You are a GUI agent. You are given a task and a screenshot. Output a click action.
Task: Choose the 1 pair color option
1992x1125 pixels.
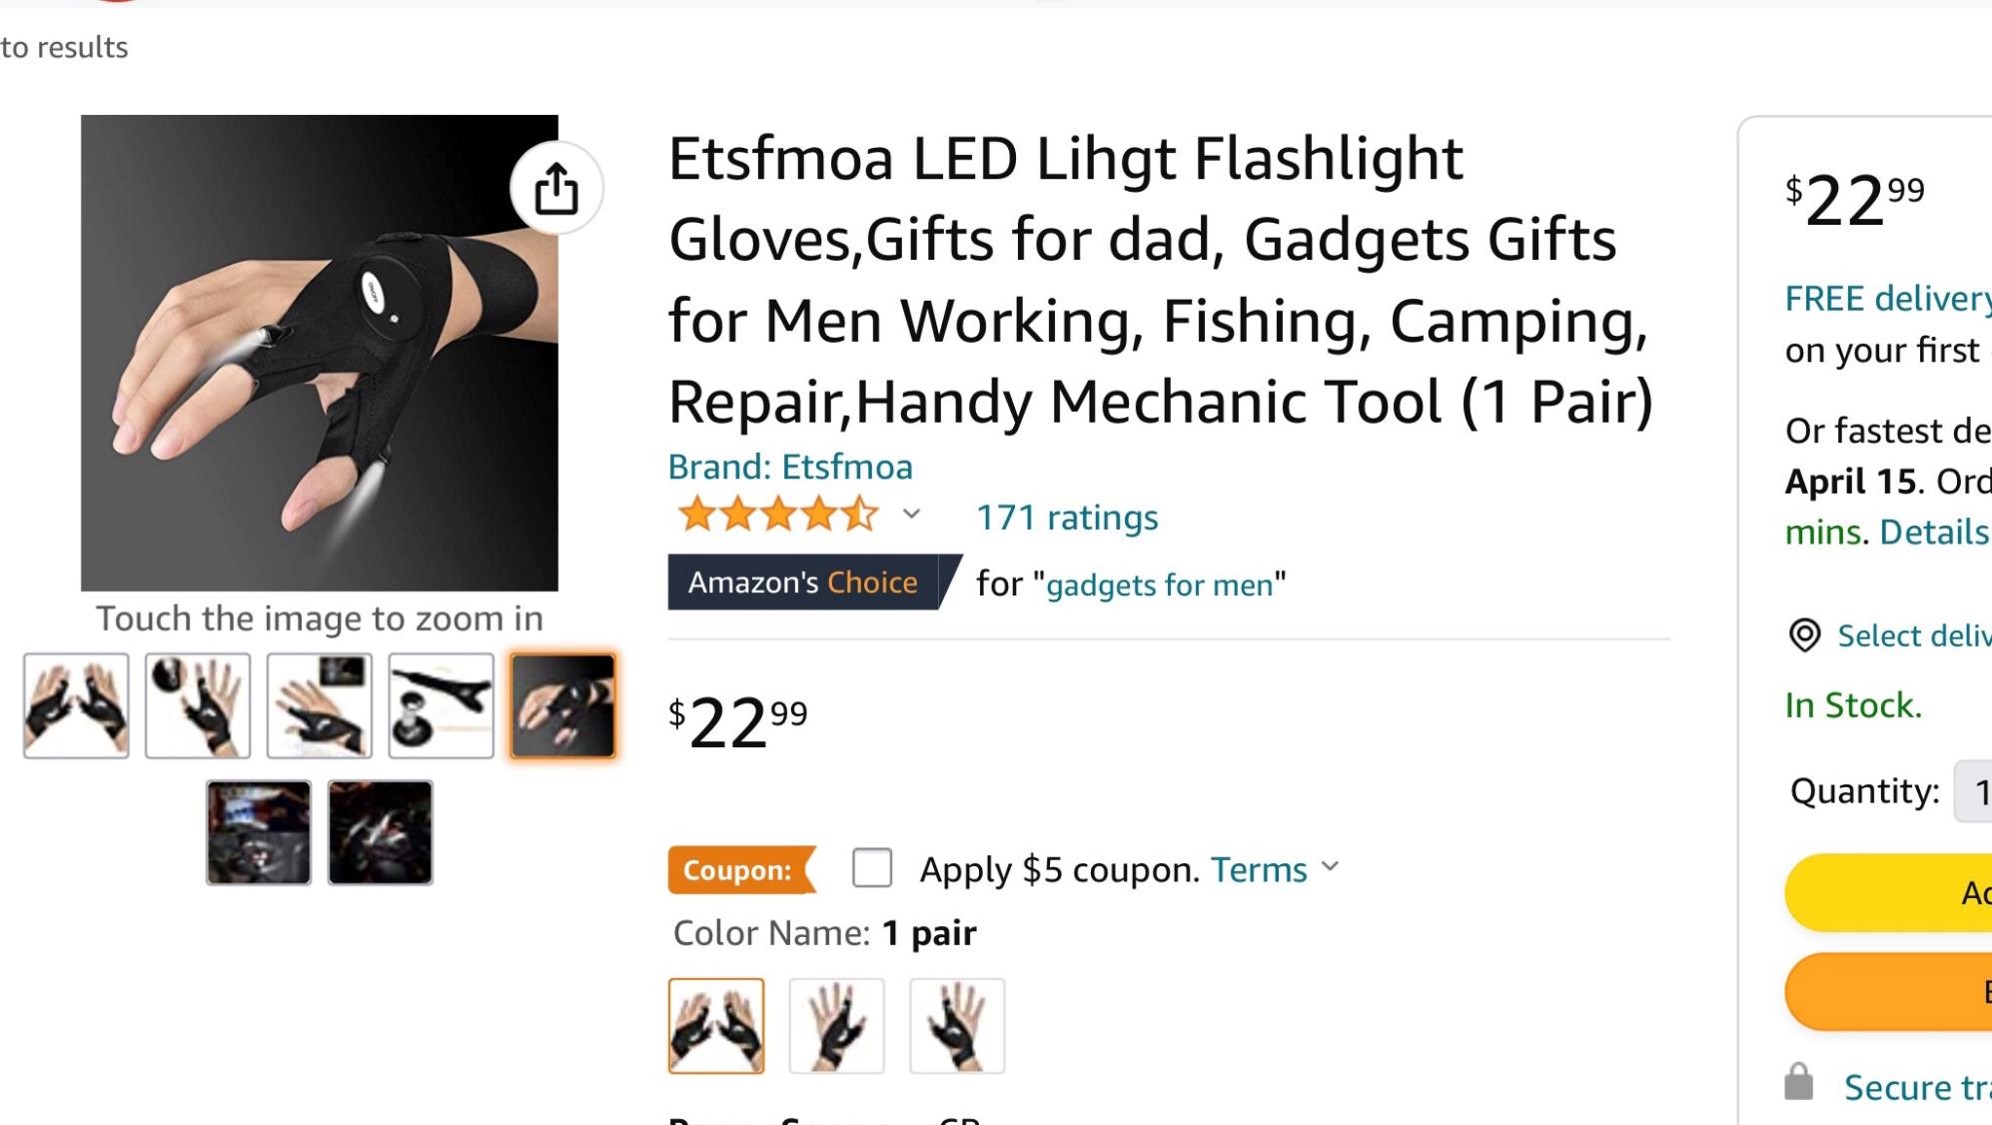point(716,1026)
